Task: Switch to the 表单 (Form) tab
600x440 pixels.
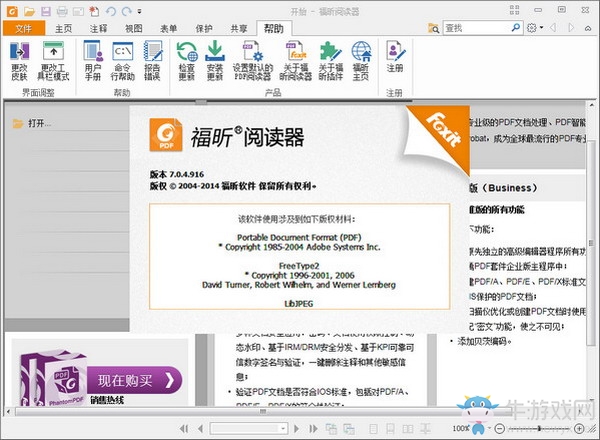Action: click(169, 28)
